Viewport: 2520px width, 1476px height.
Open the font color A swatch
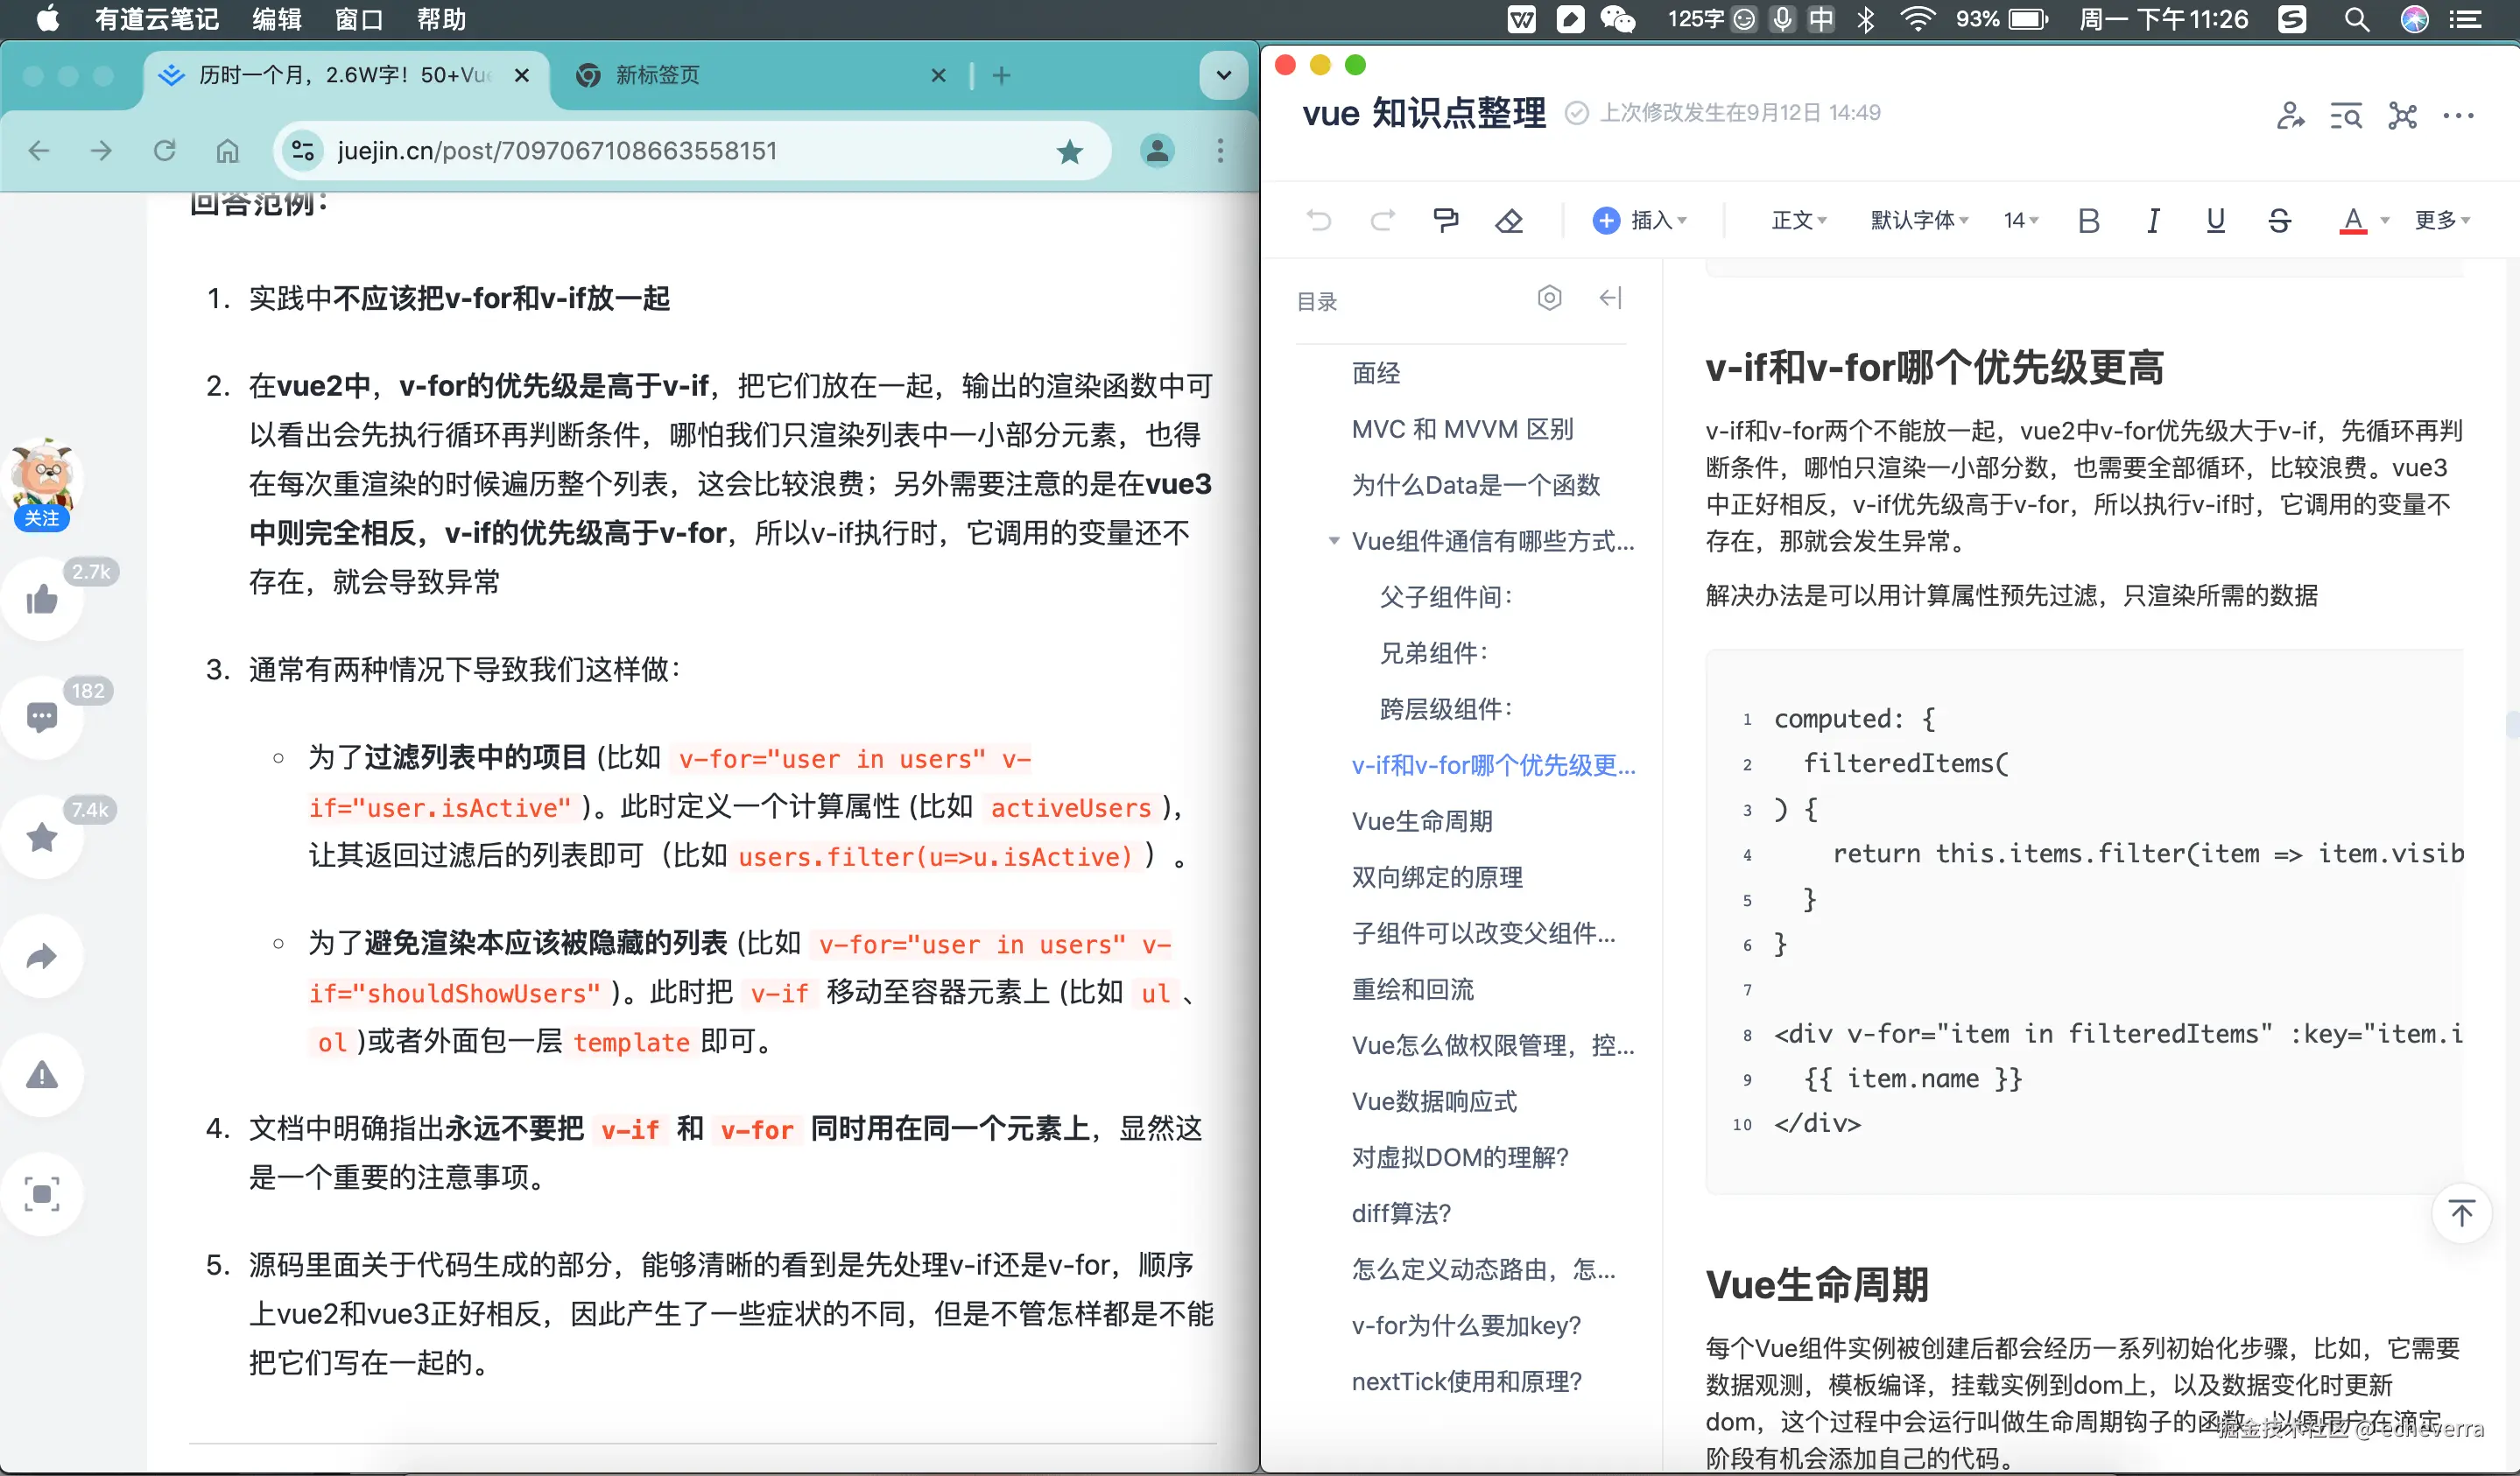point(2353,220)
